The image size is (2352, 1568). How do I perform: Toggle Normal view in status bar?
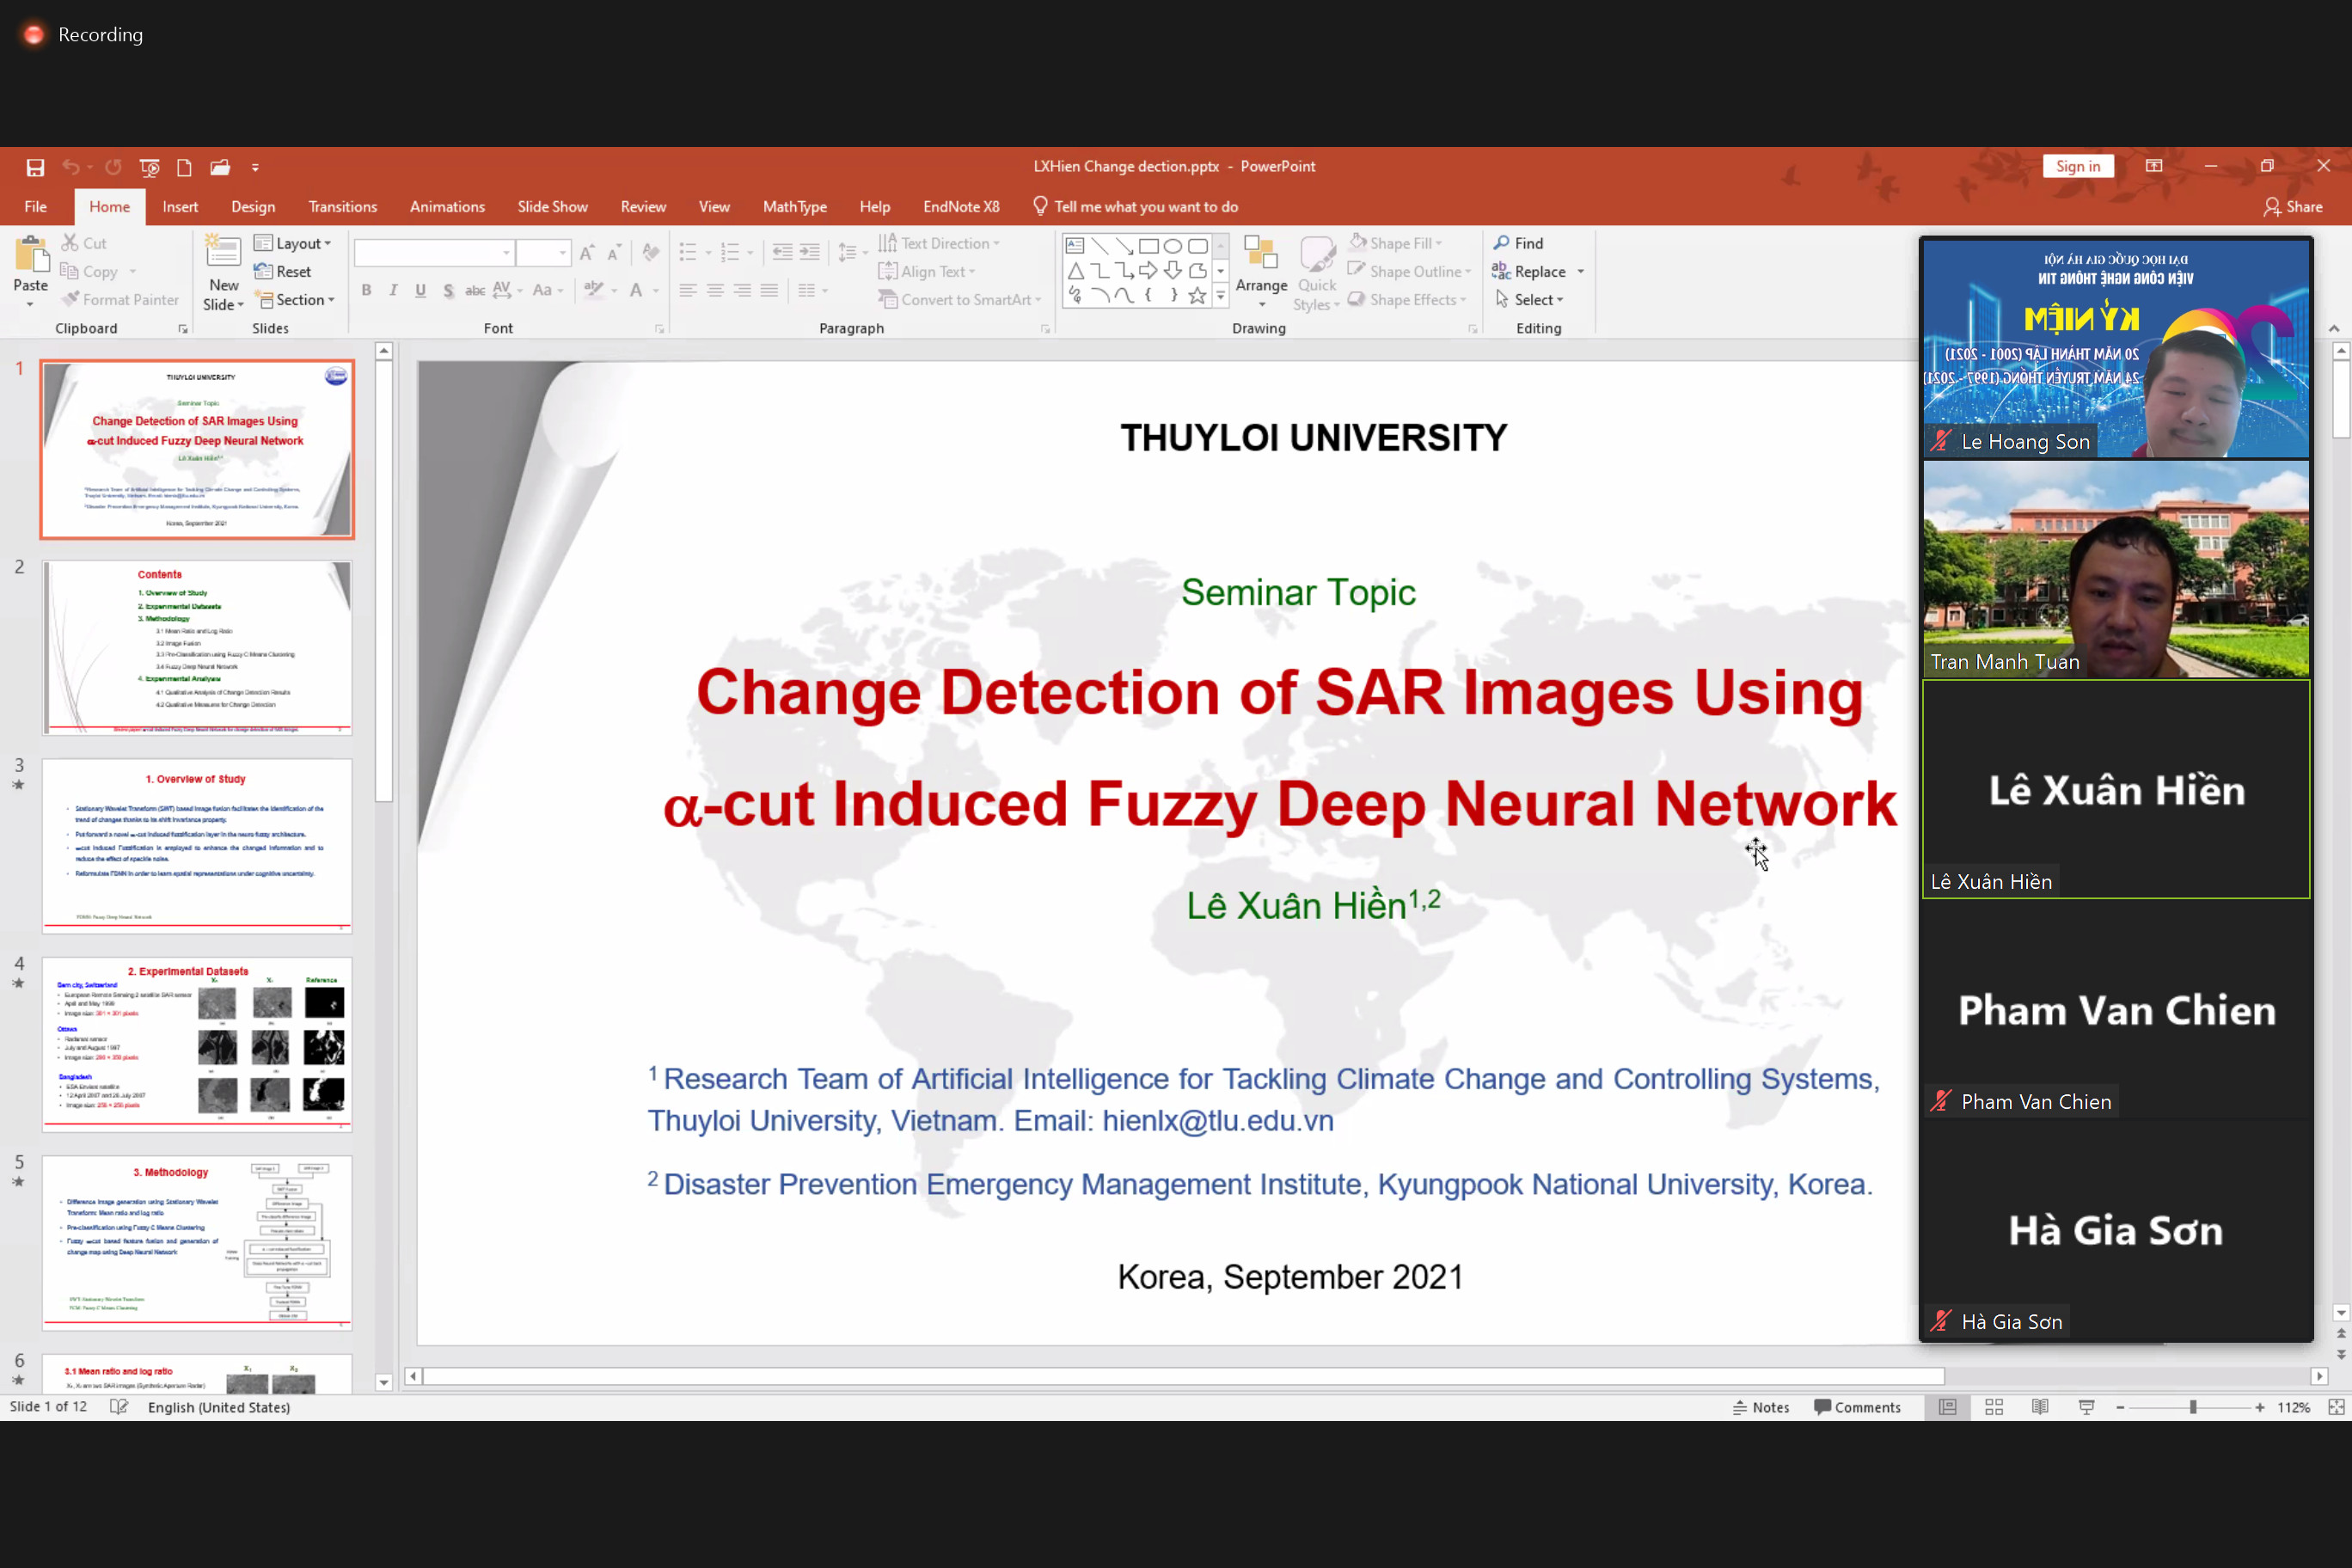tap(1947, 1407)
